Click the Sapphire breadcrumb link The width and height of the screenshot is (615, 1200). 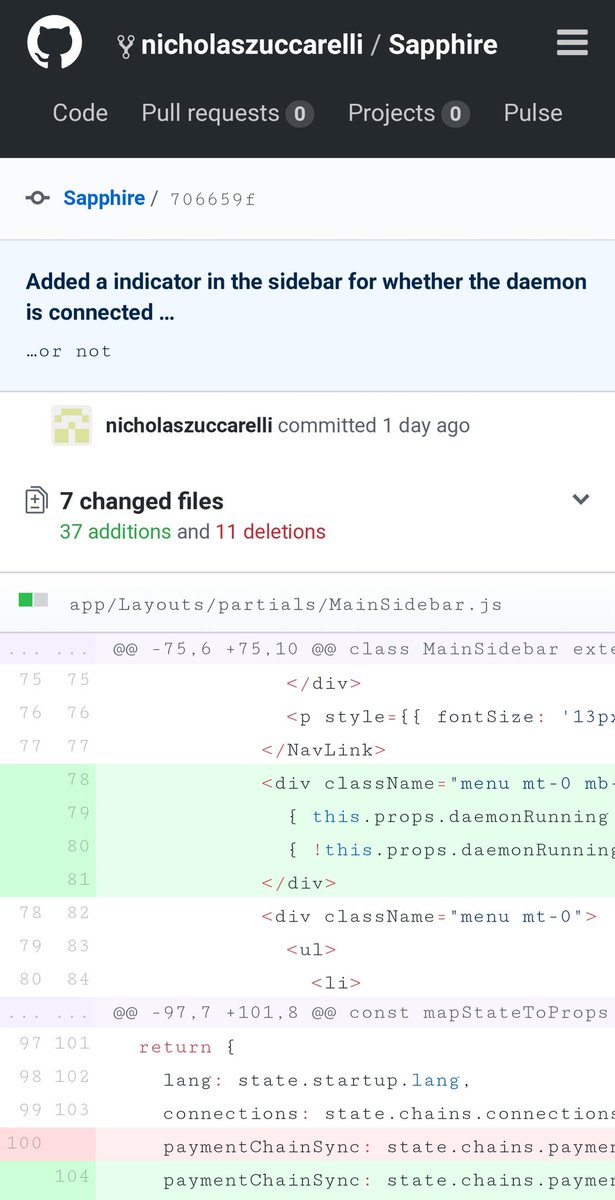[104, 198]
